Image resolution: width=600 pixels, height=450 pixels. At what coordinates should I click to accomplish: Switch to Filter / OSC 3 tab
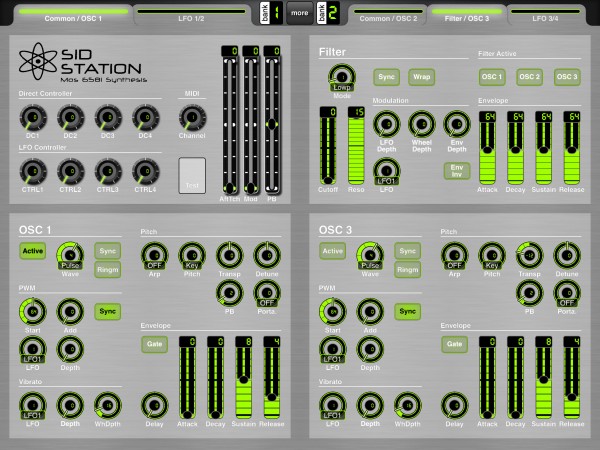point(467,16)
